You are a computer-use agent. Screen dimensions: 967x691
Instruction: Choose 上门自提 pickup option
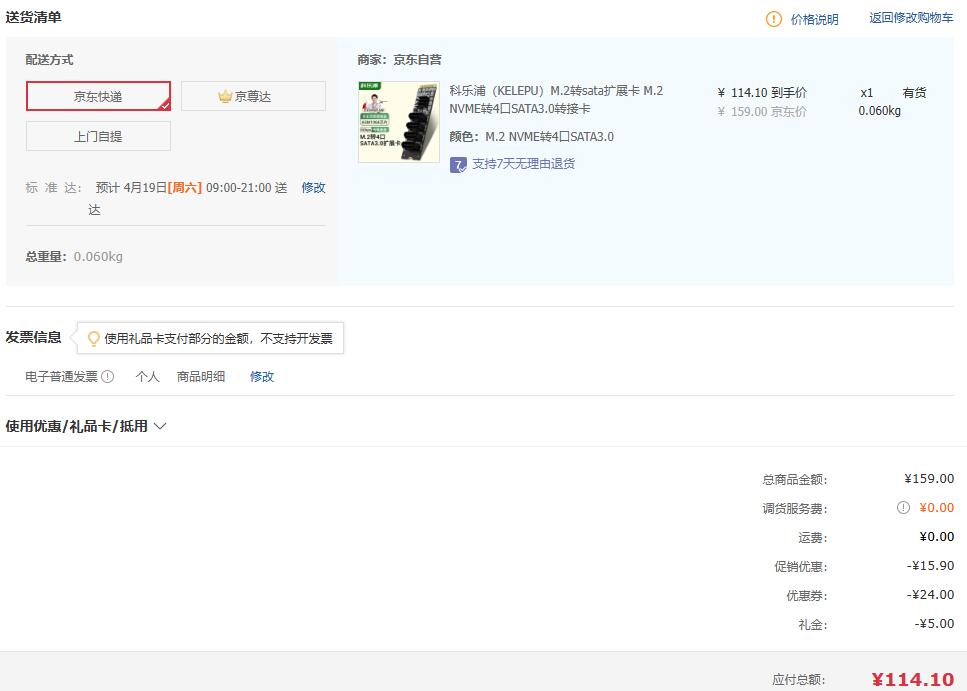coord(98,136)
